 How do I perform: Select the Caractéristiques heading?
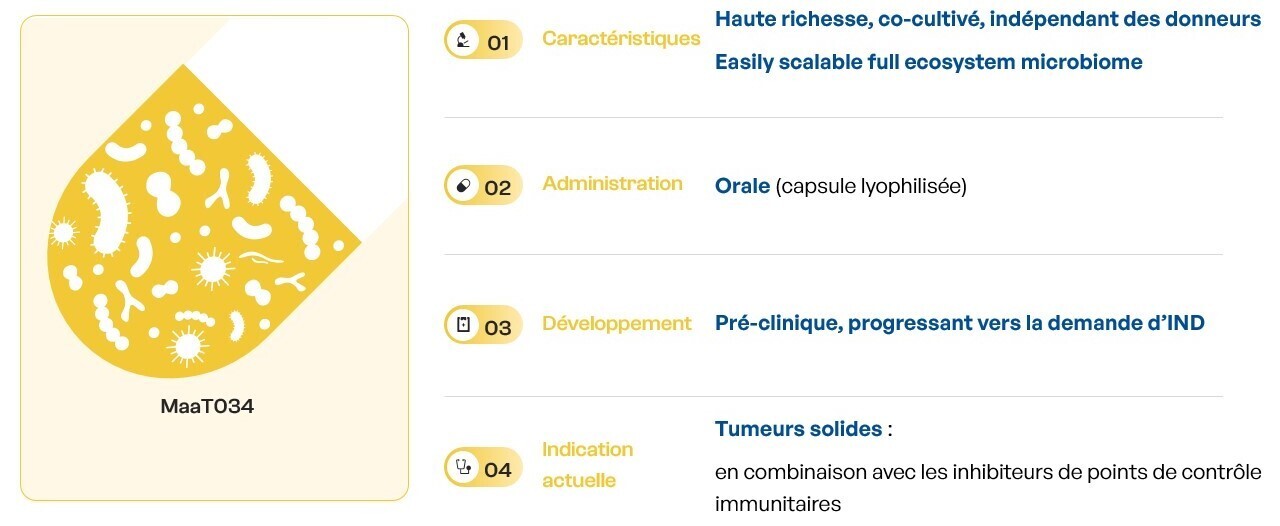point(621,38)
